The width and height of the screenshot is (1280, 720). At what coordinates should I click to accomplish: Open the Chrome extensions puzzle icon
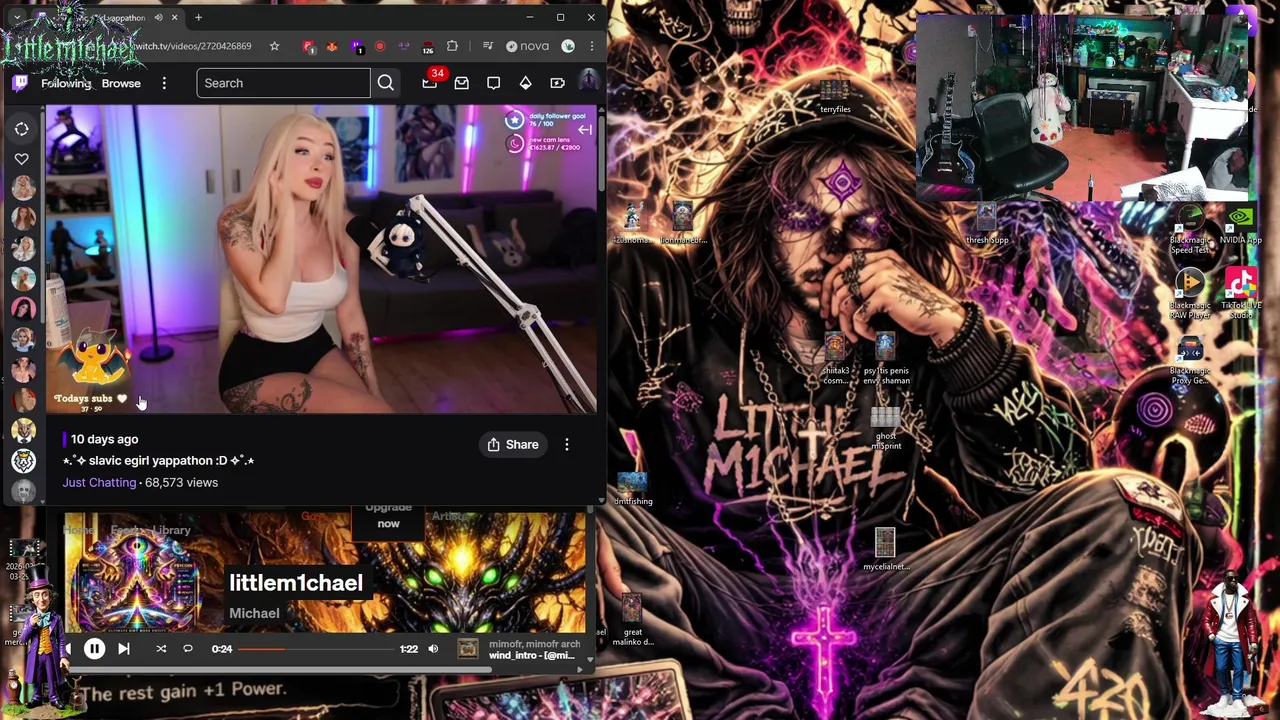point(452,46)
